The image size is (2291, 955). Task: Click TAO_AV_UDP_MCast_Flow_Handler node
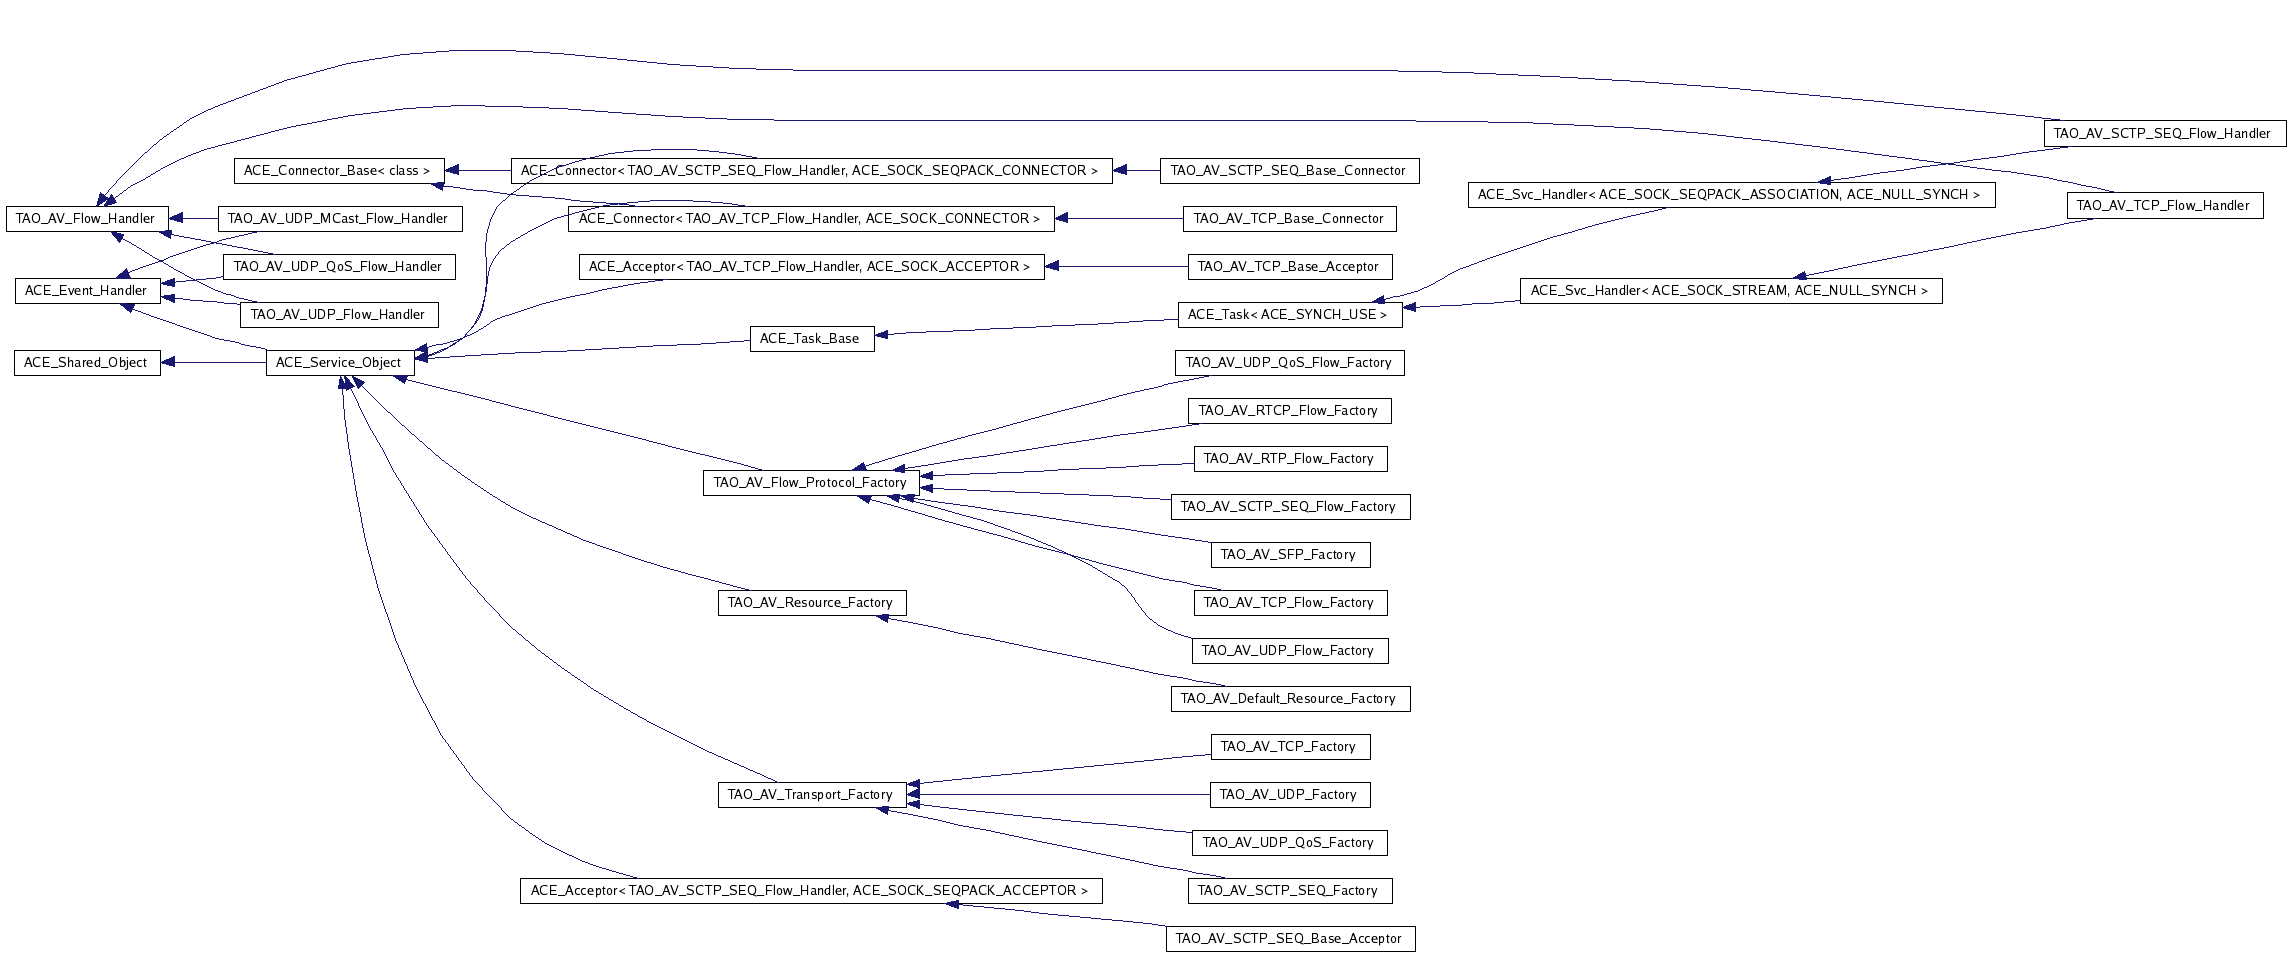pyautogui.click(x=338, y=219)
